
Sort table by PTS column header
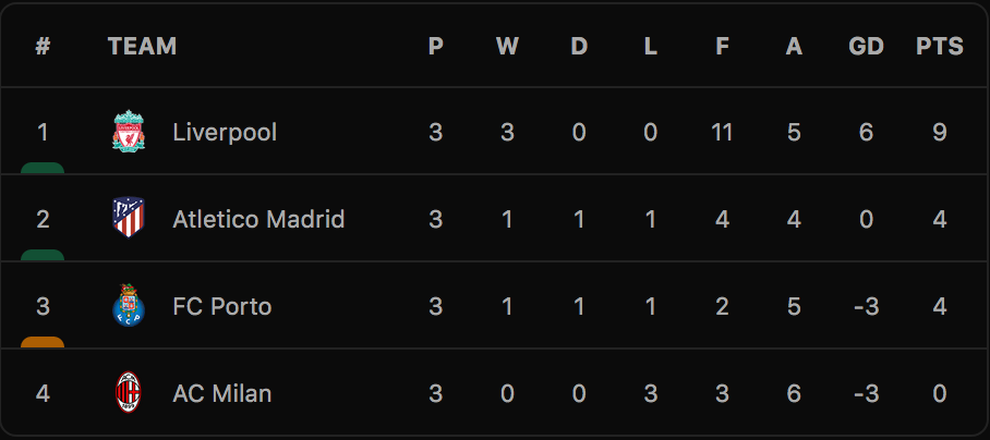tap(939, 46)
